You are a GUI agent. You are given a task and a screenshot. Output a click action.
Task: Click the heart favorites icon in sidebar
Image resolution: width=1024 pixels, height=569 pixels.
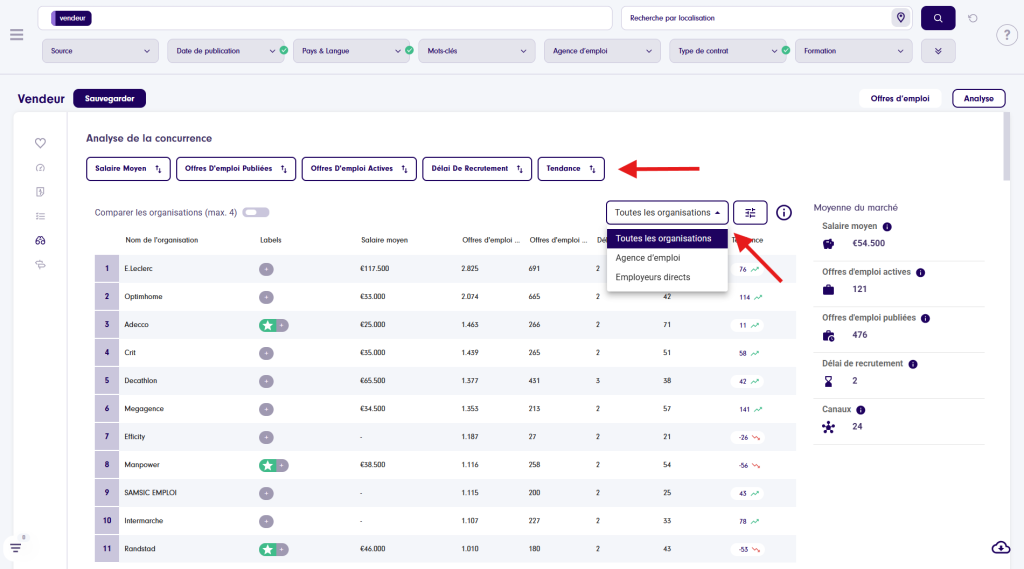[40, 143]
